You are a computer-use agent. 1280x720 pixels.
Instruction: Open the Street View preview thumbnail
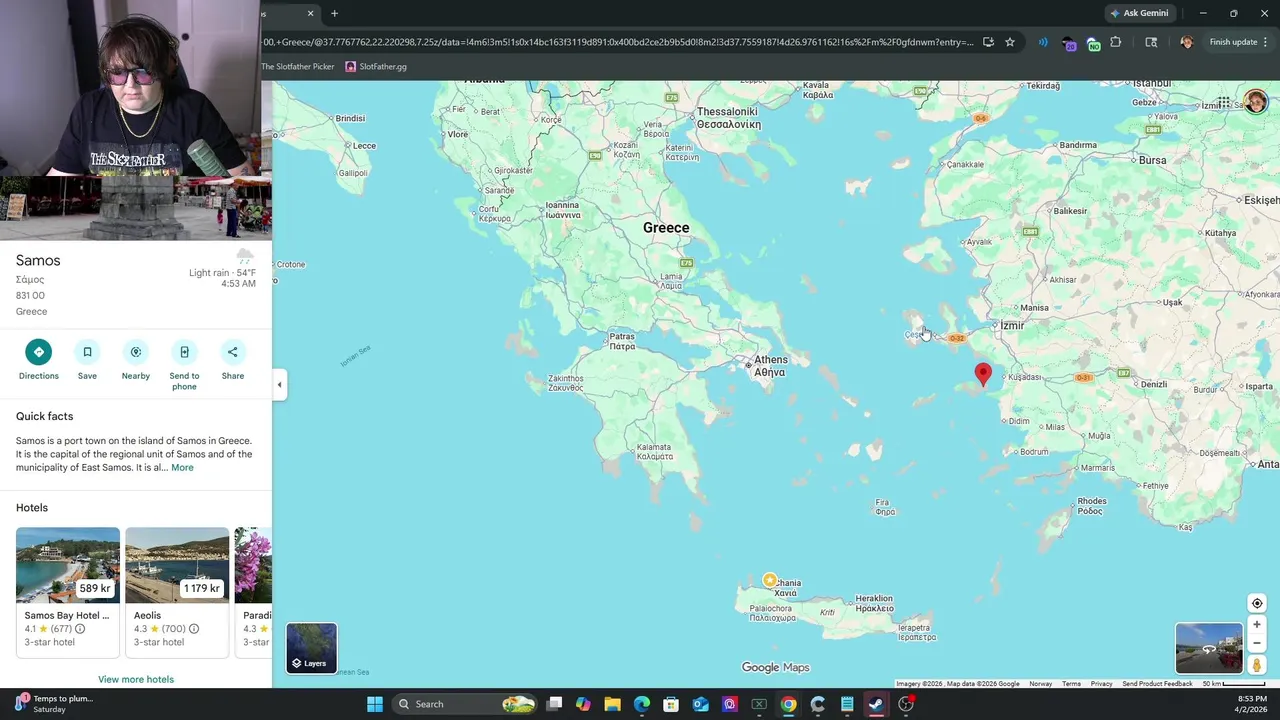[x=1209, y=648]
